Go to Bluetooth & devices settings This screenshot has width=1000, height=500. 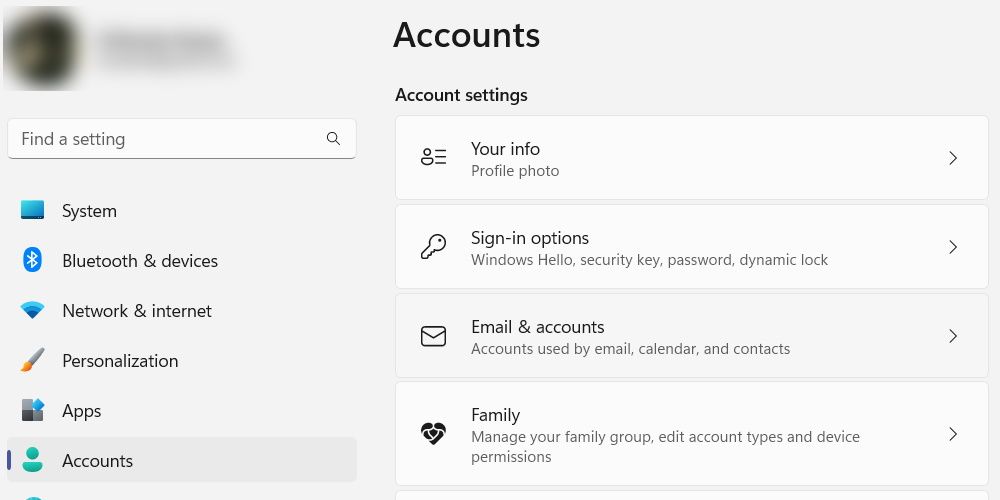[x=139, y=261]
